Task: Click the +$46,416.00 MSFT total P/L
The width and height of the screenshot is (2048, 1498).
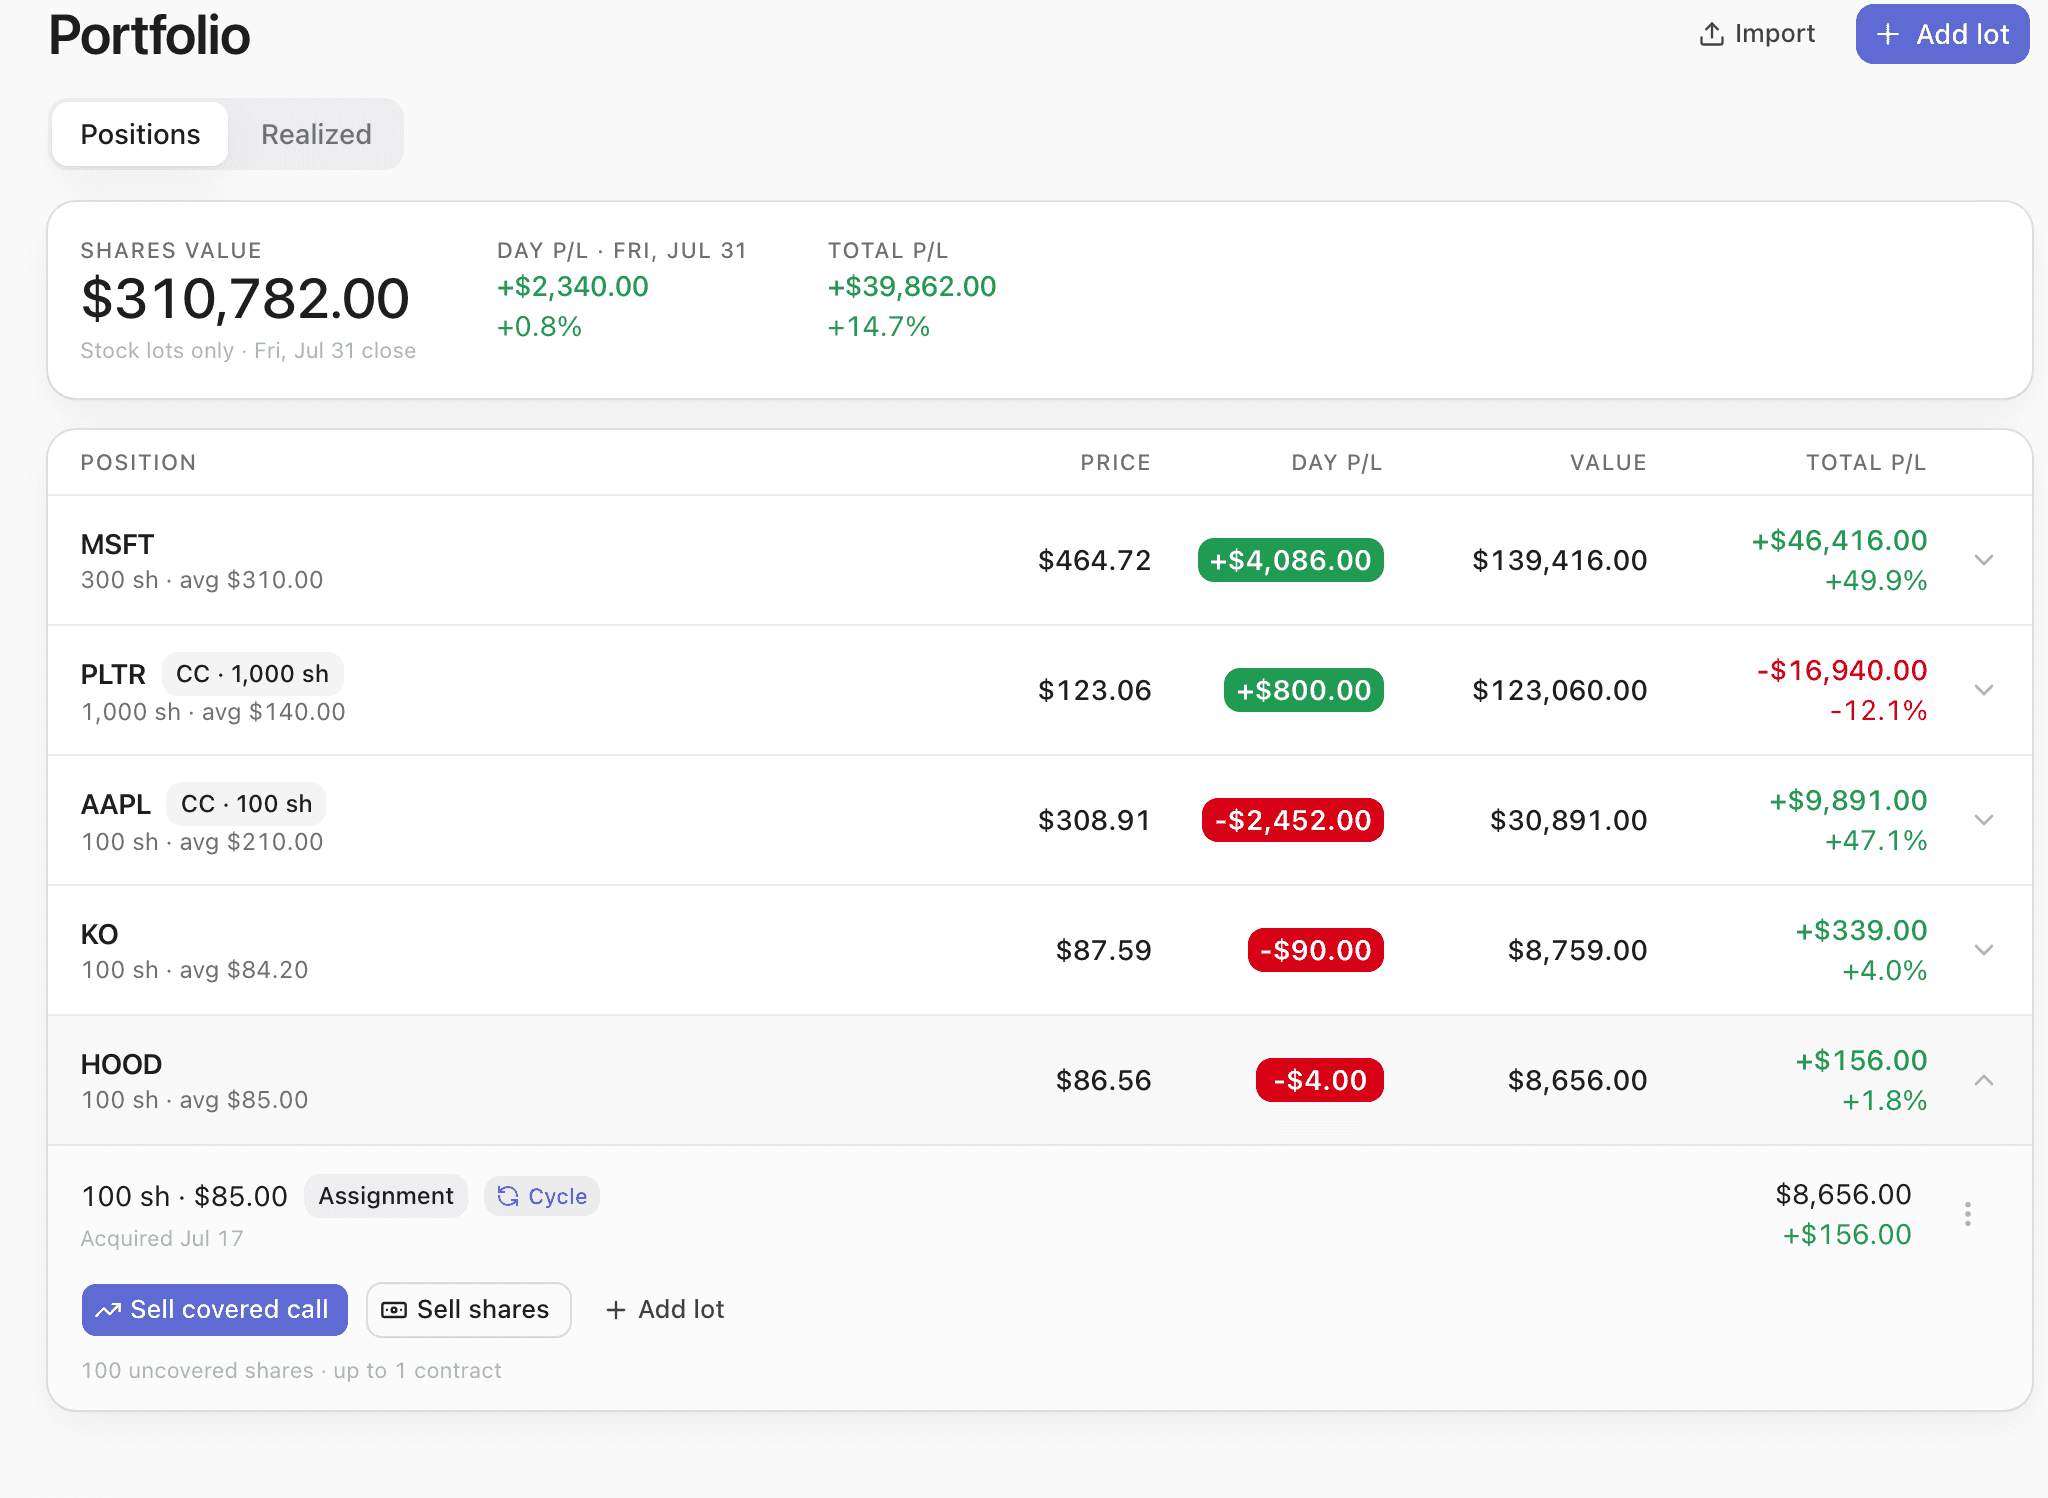Action: pyautogui.click(x=1839, y=540)
